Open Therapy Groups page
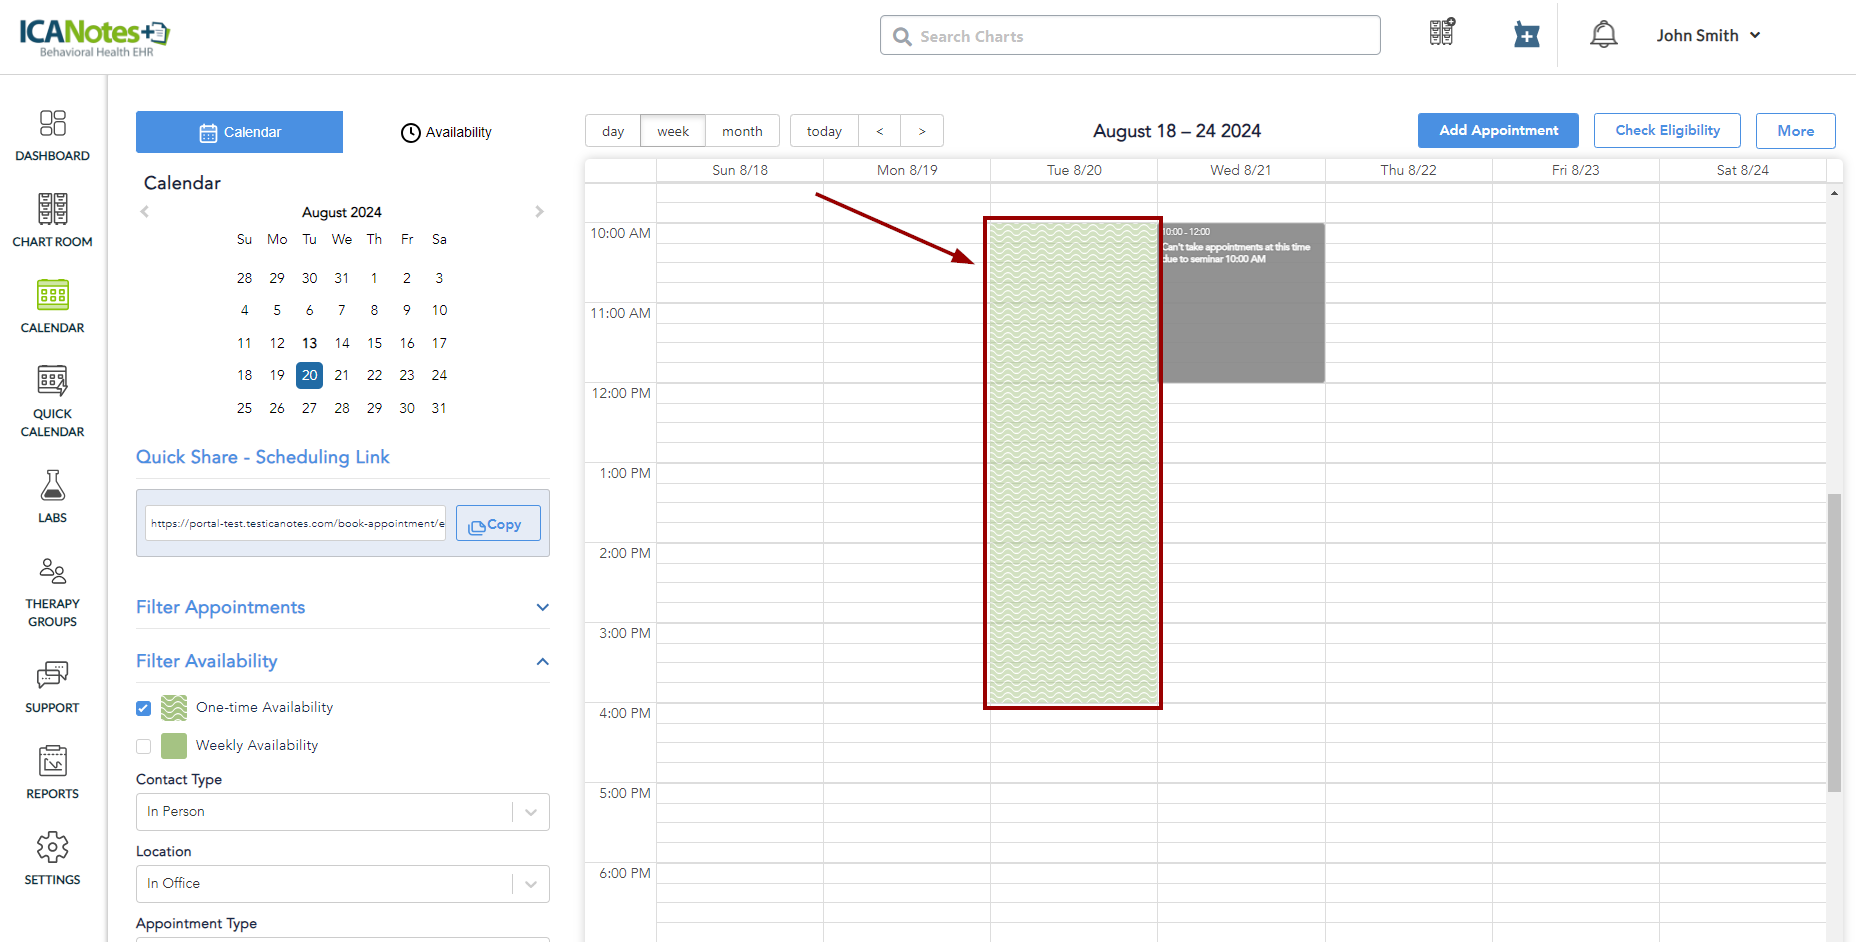Image resolution: width=1856 pixels, height=942 pixels. click(52, 592)
